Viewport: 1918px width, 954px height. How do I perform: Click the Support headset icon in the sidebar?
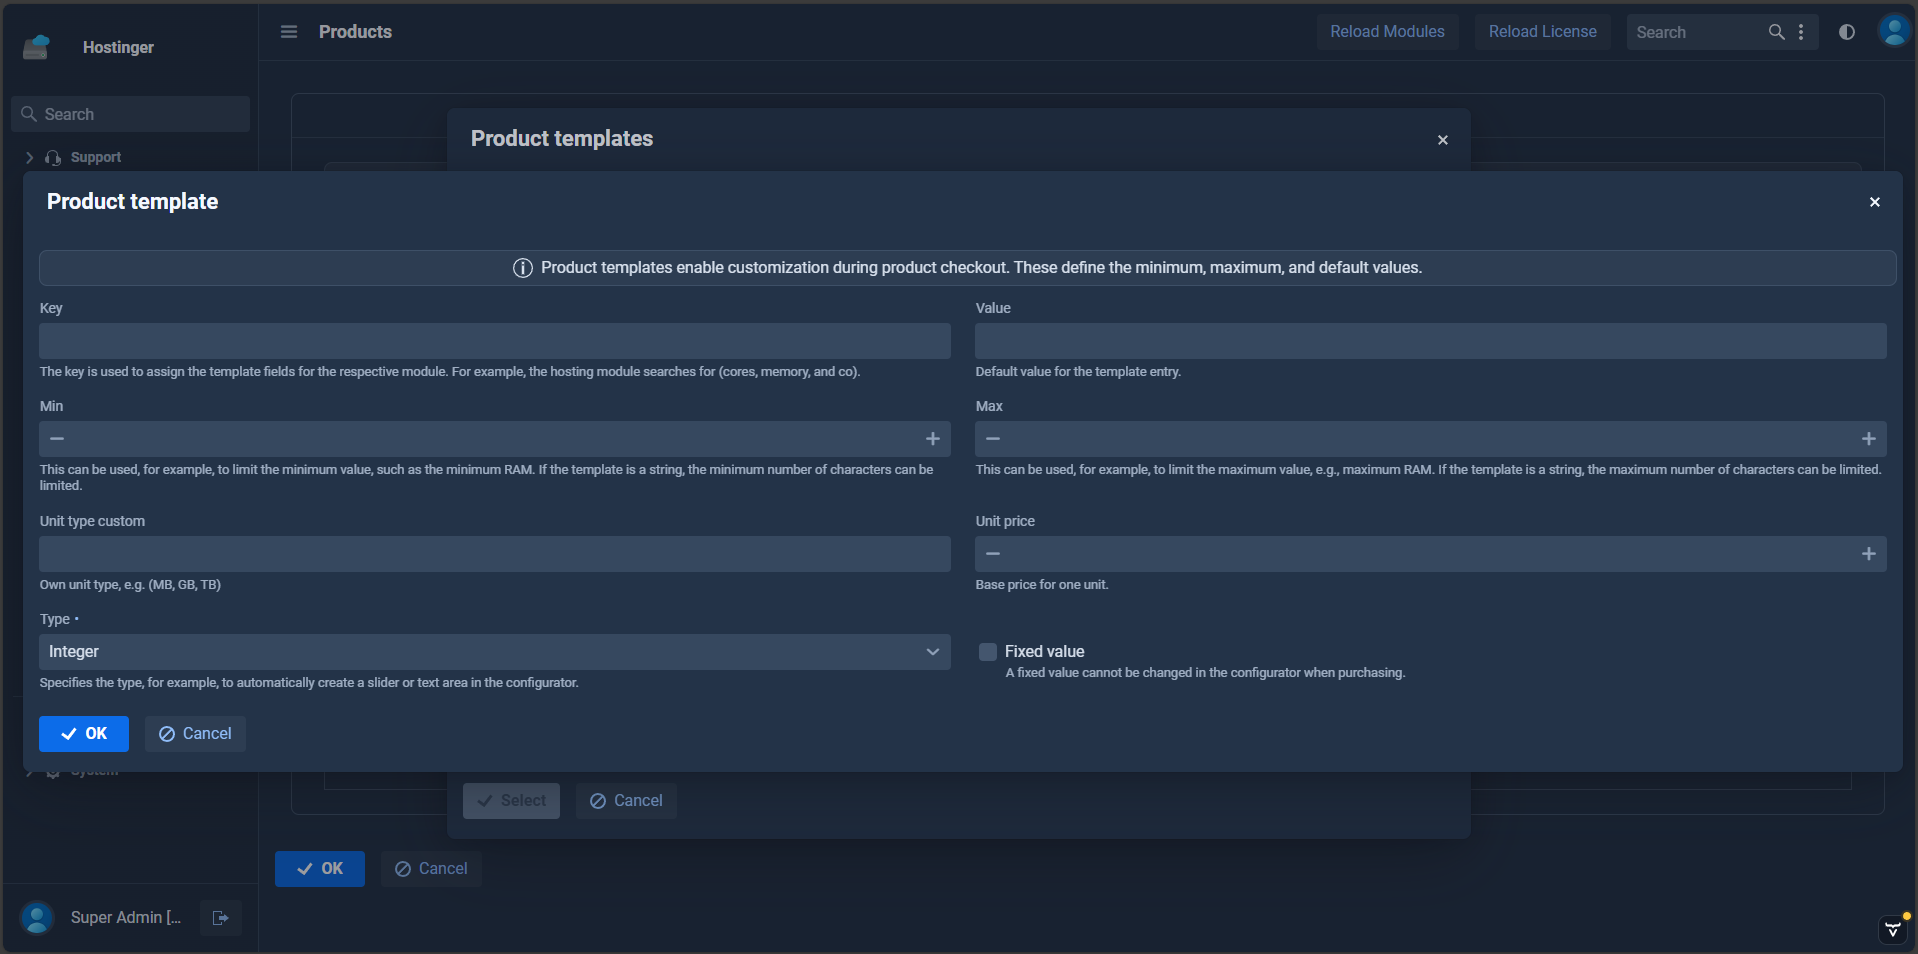(52, 157)
